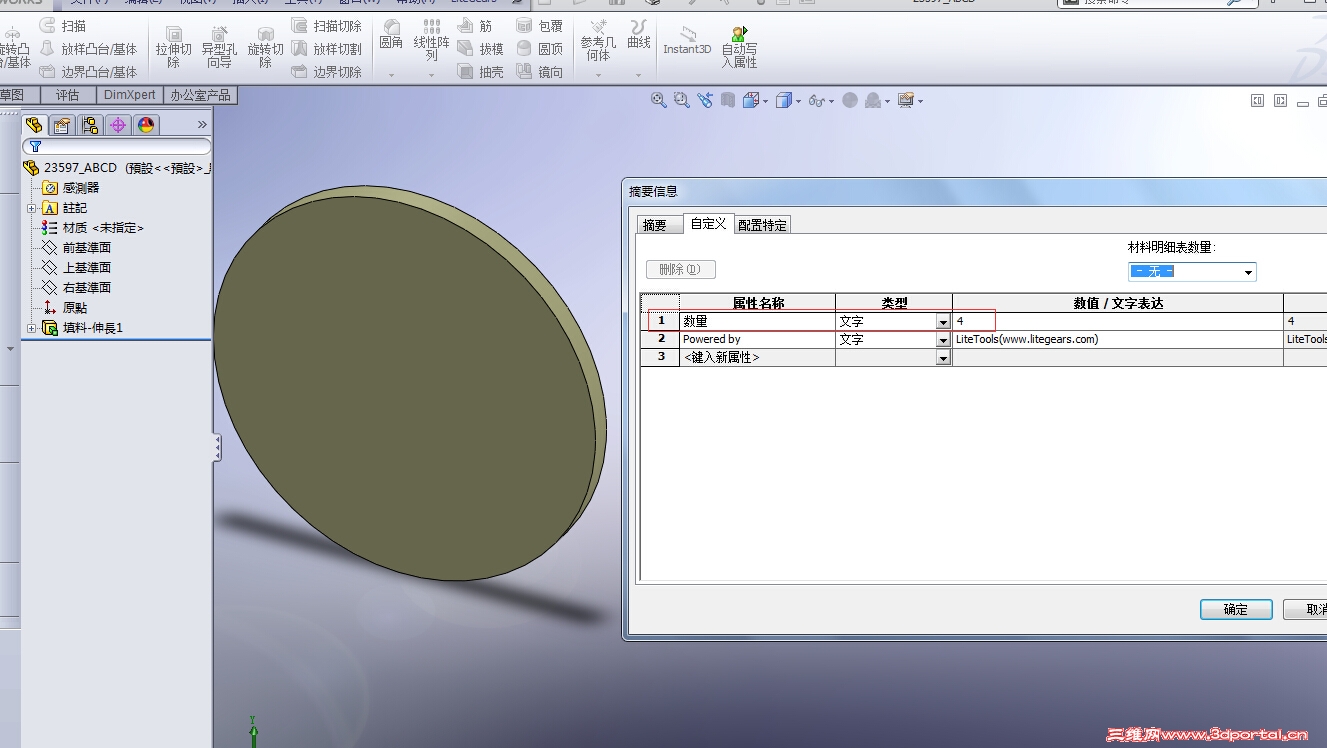The height and width of the screenshot is (748, 1327).
Task: Click the 数量 property name cell
Action: click(x=757, y=322)
